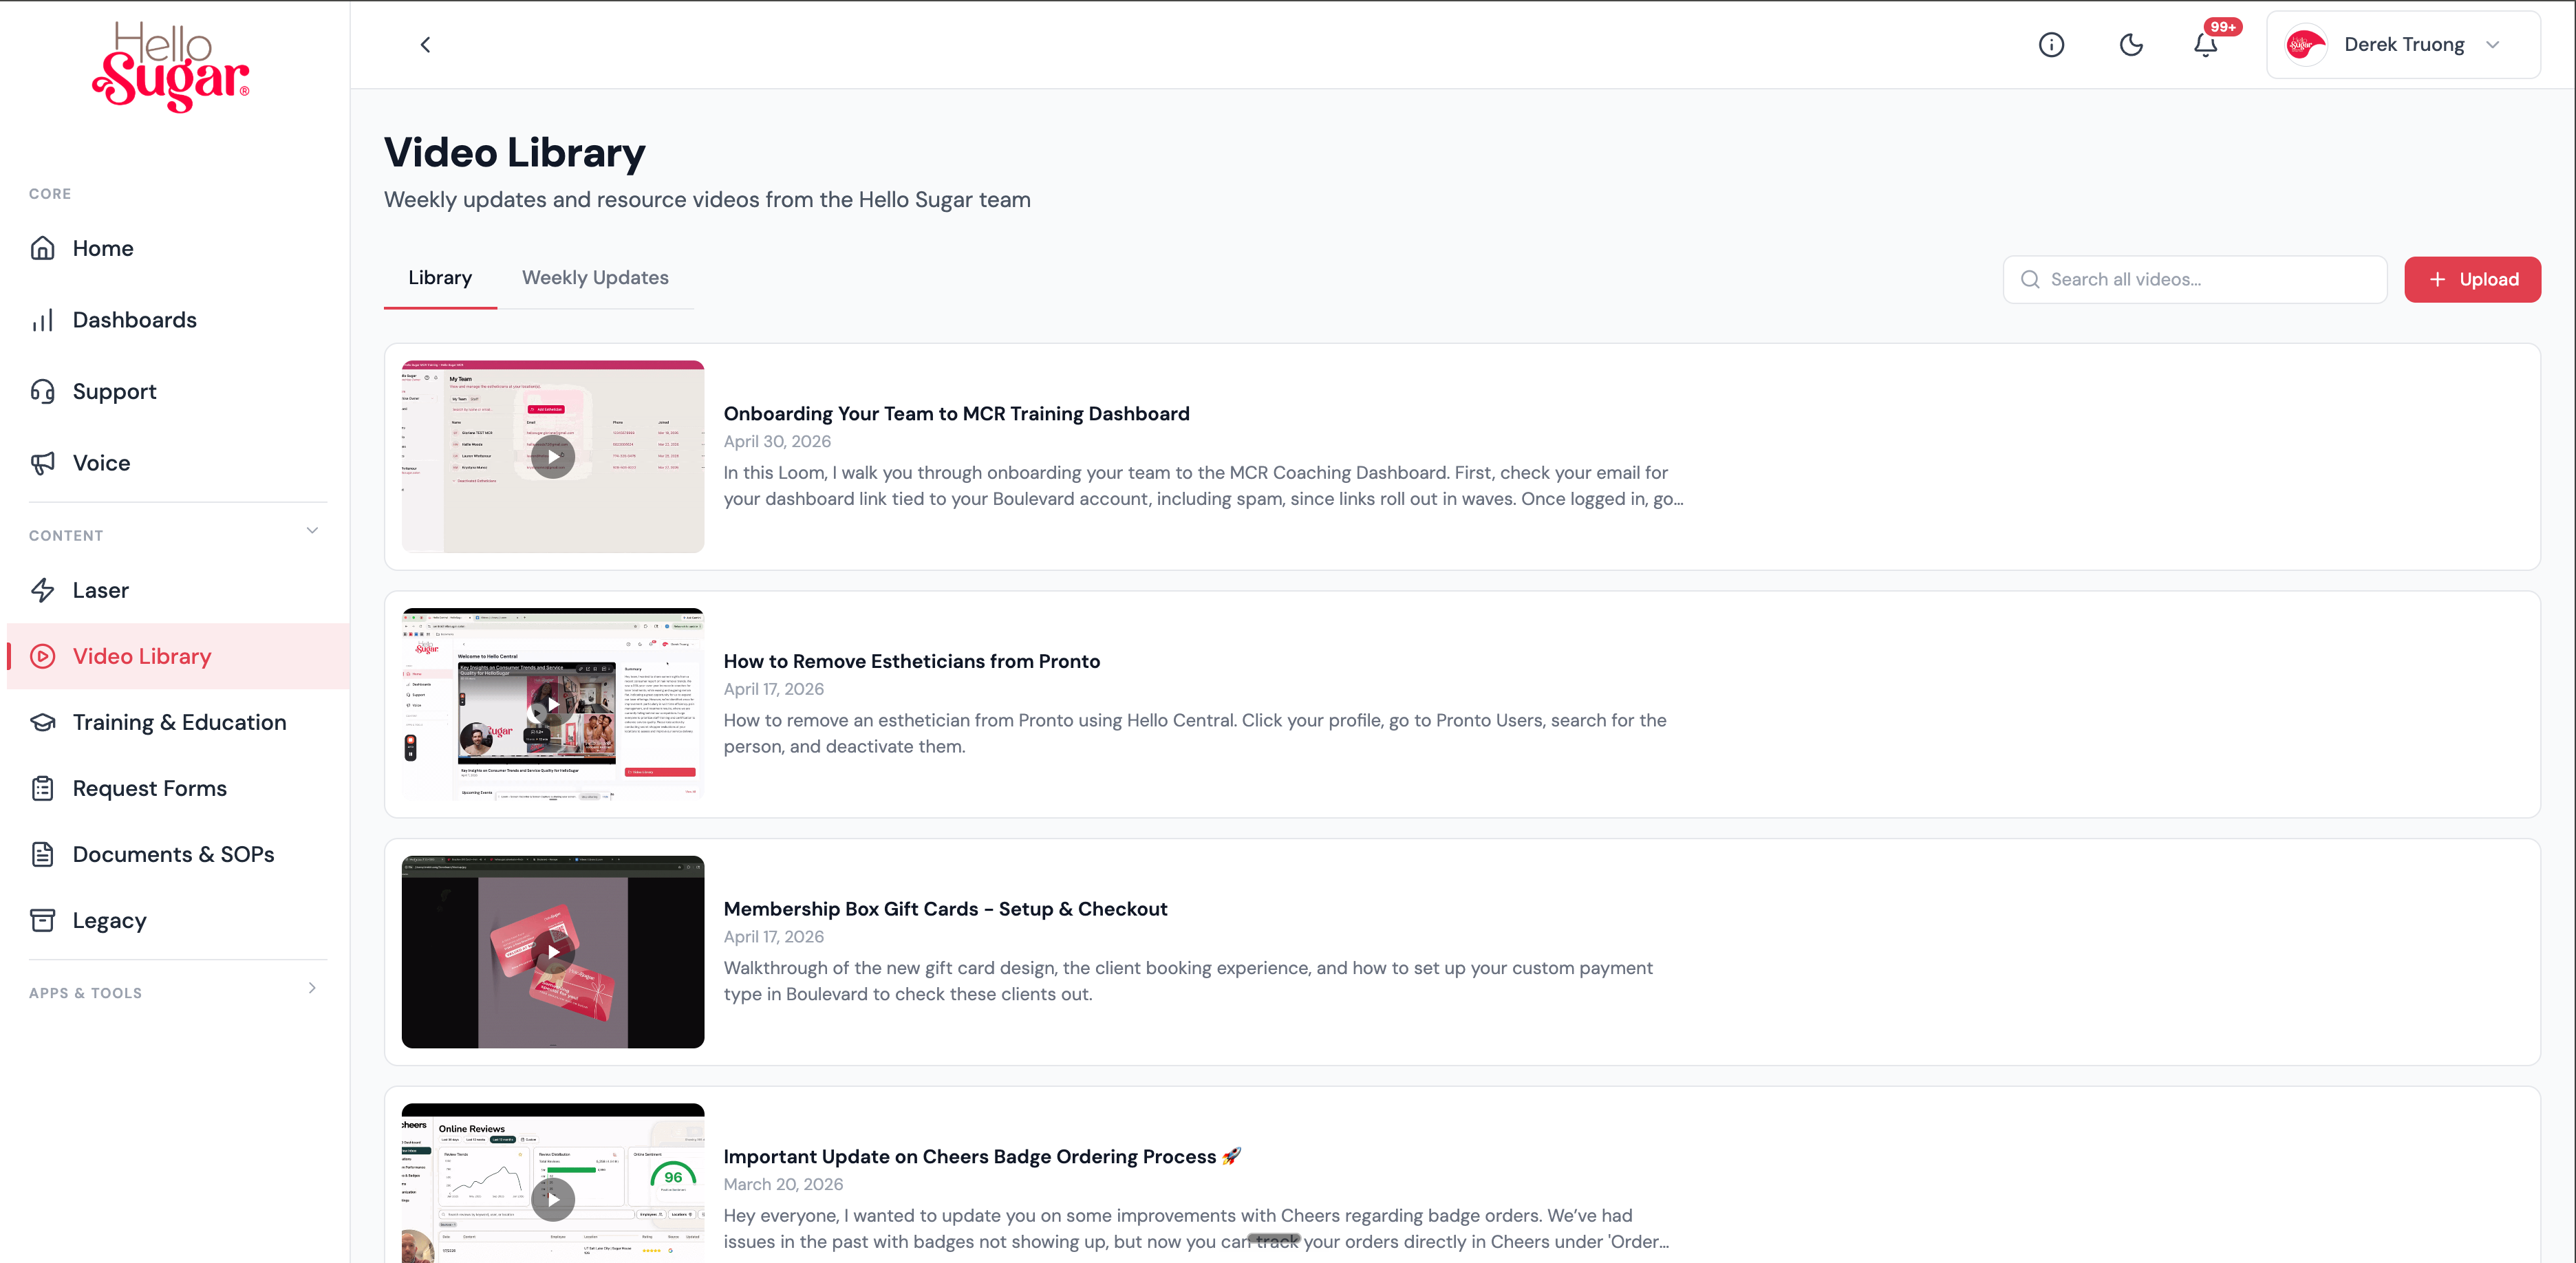
Task: Switch to the Library tab
Action: coord(440,278)
